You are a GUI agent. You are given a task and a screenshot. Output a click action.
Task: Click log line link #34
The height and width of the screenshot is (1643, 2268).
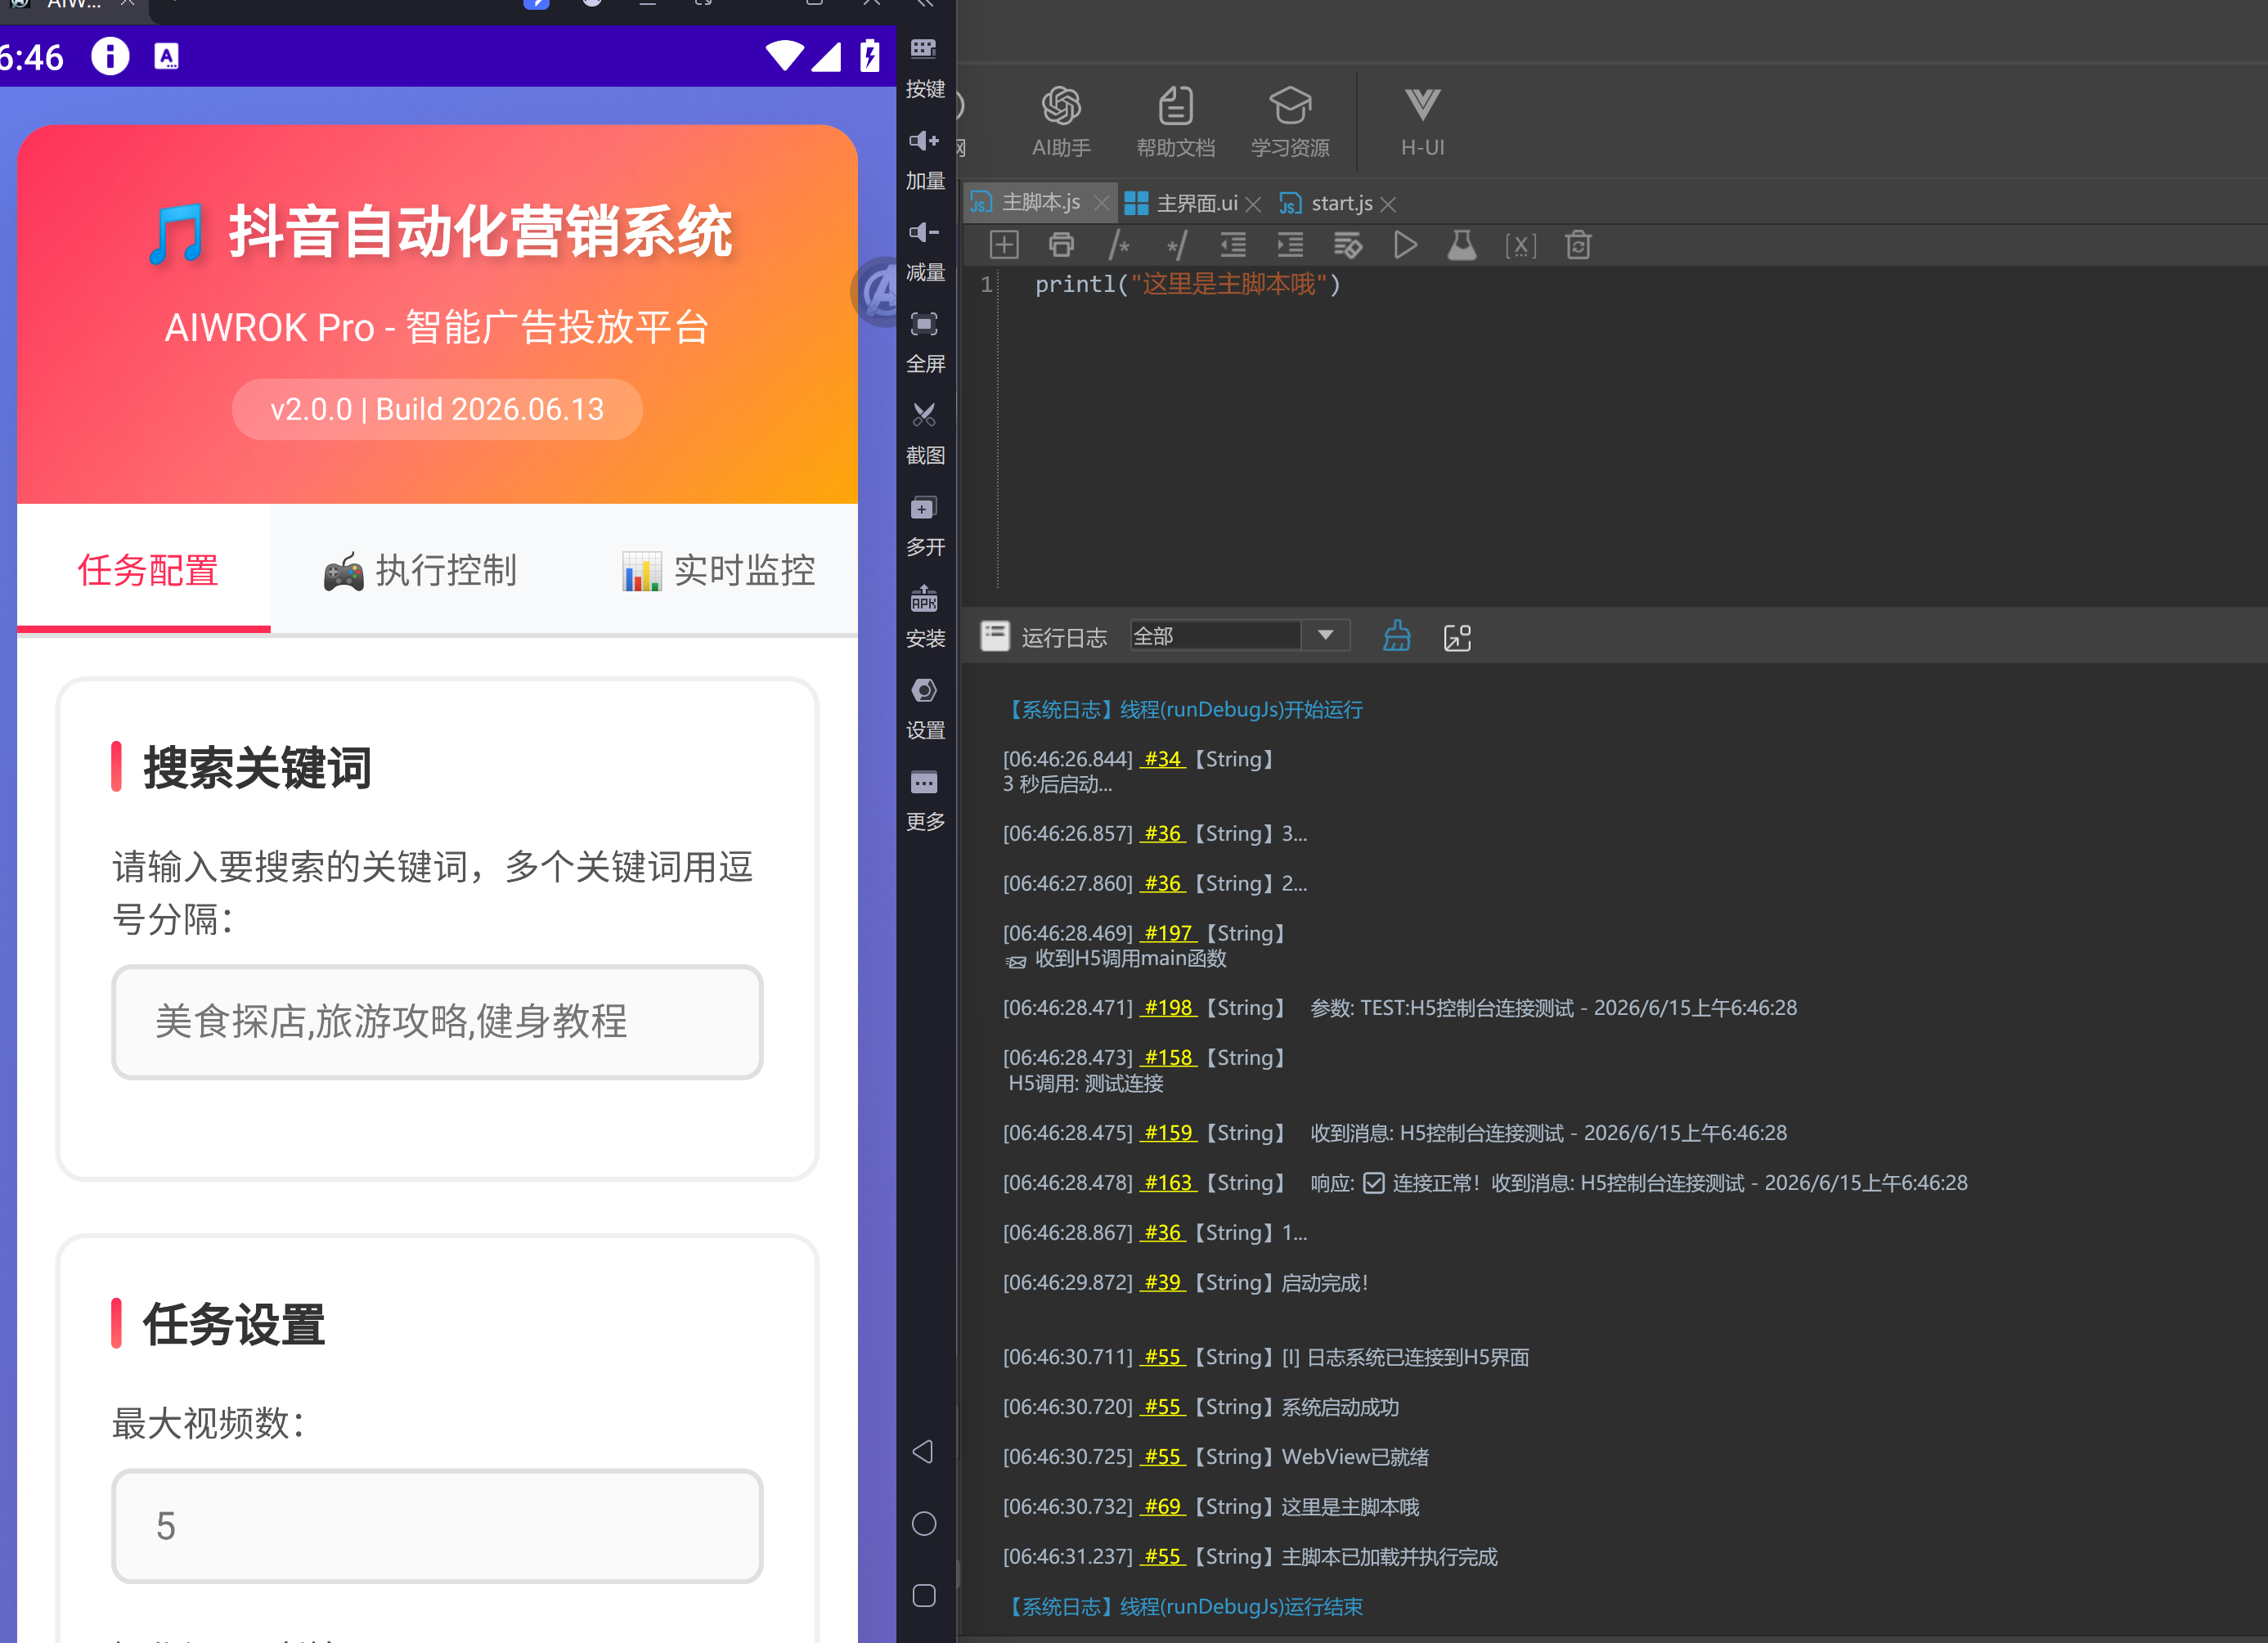1162,759
